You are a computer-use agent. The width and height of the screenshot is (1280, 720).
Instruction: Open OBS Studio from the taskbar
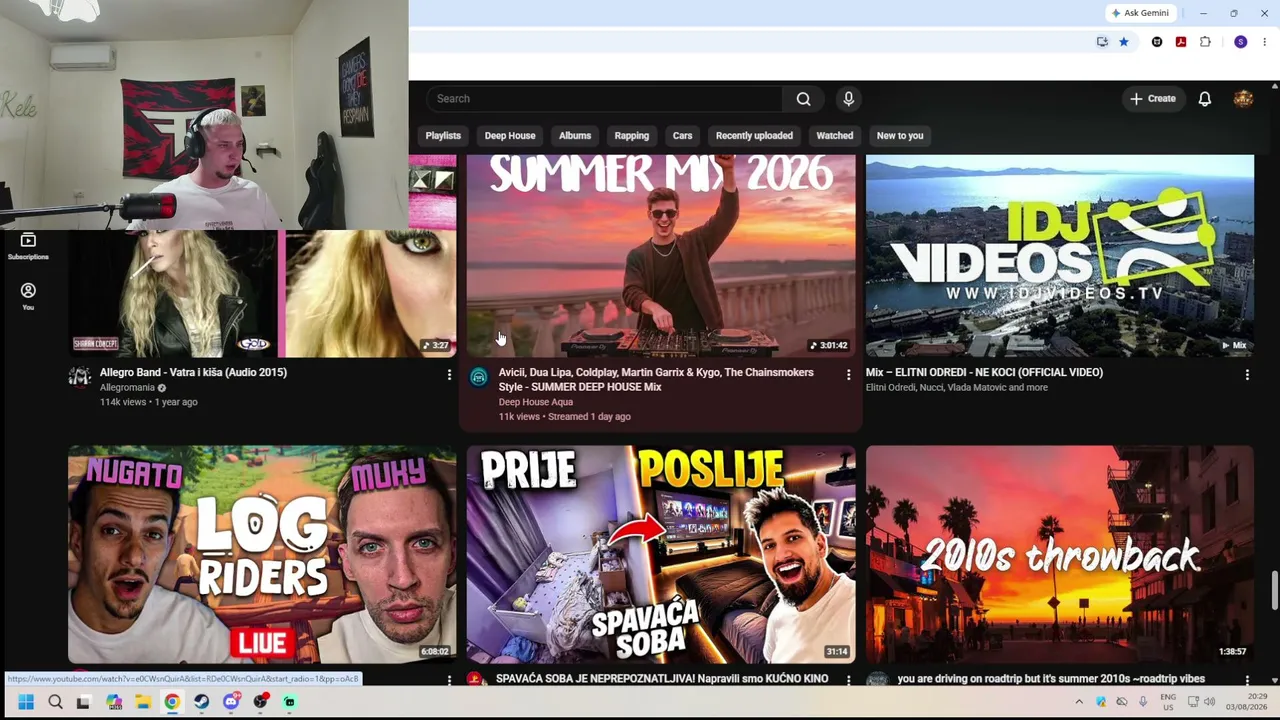(260, 702)
